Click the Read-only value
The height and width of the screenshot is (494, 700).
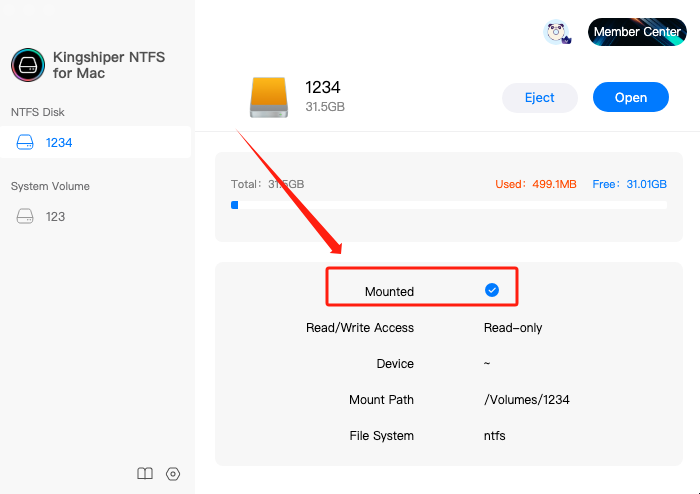[x=513, y=328]
